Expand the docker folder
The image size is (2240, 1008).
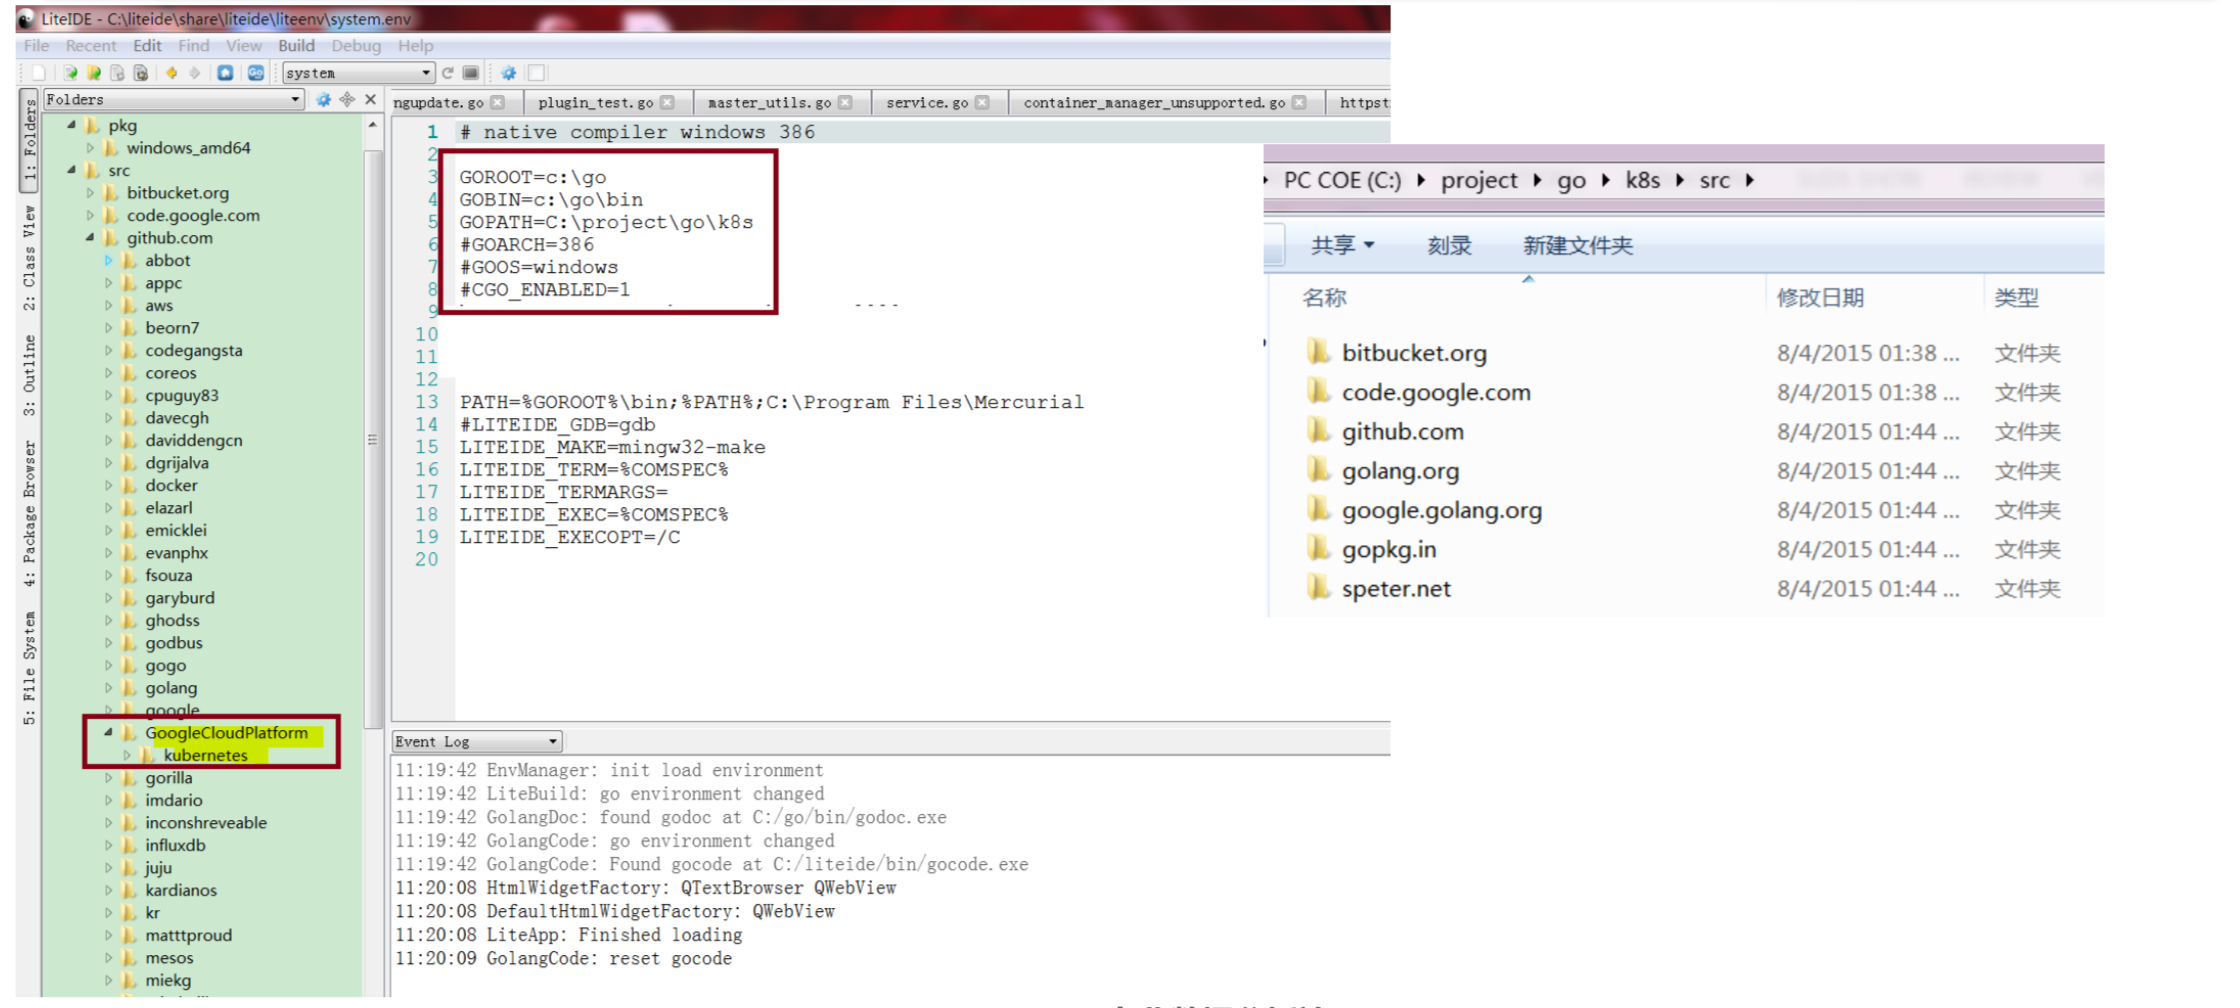click(108, 485)
